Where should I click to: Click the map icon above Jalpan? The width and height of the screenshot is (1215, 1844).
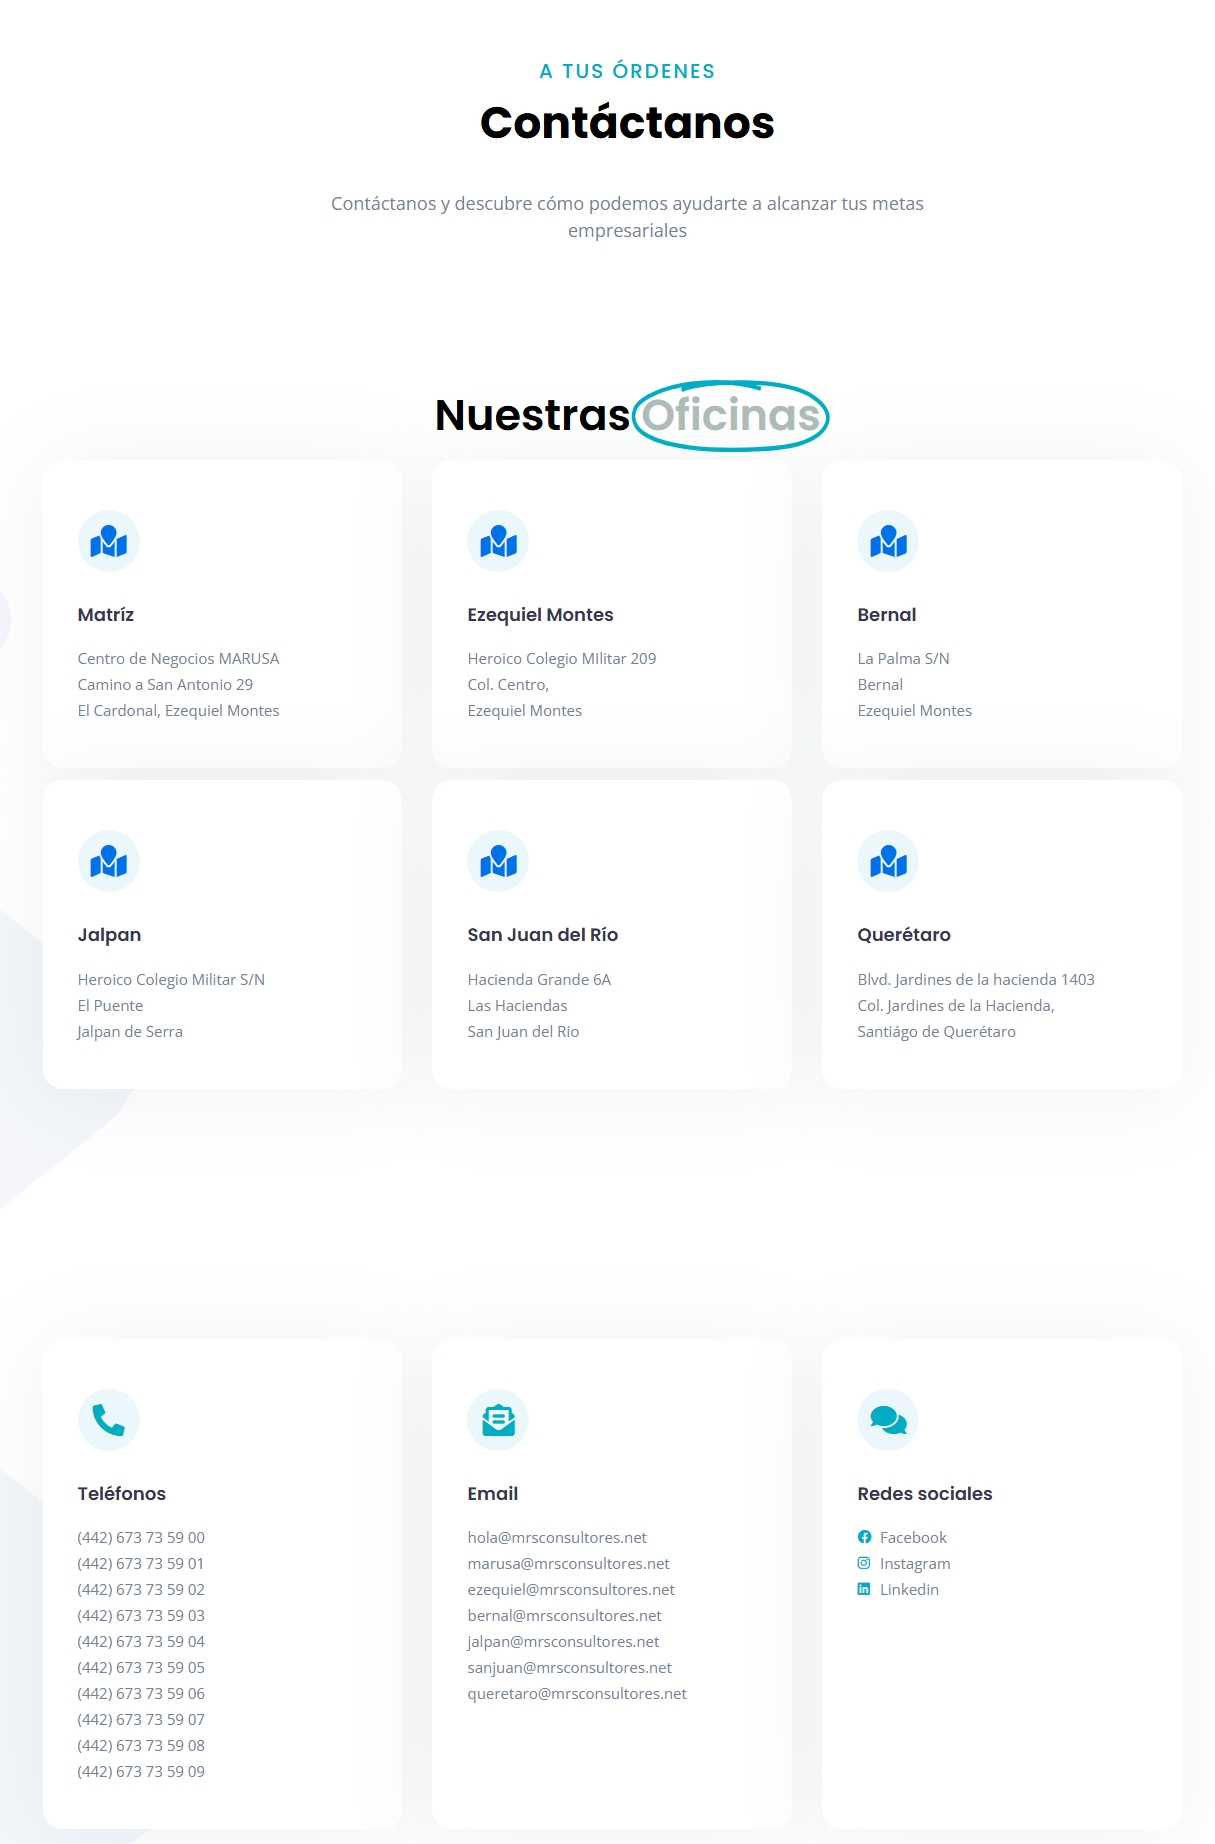tap(108, 862)
